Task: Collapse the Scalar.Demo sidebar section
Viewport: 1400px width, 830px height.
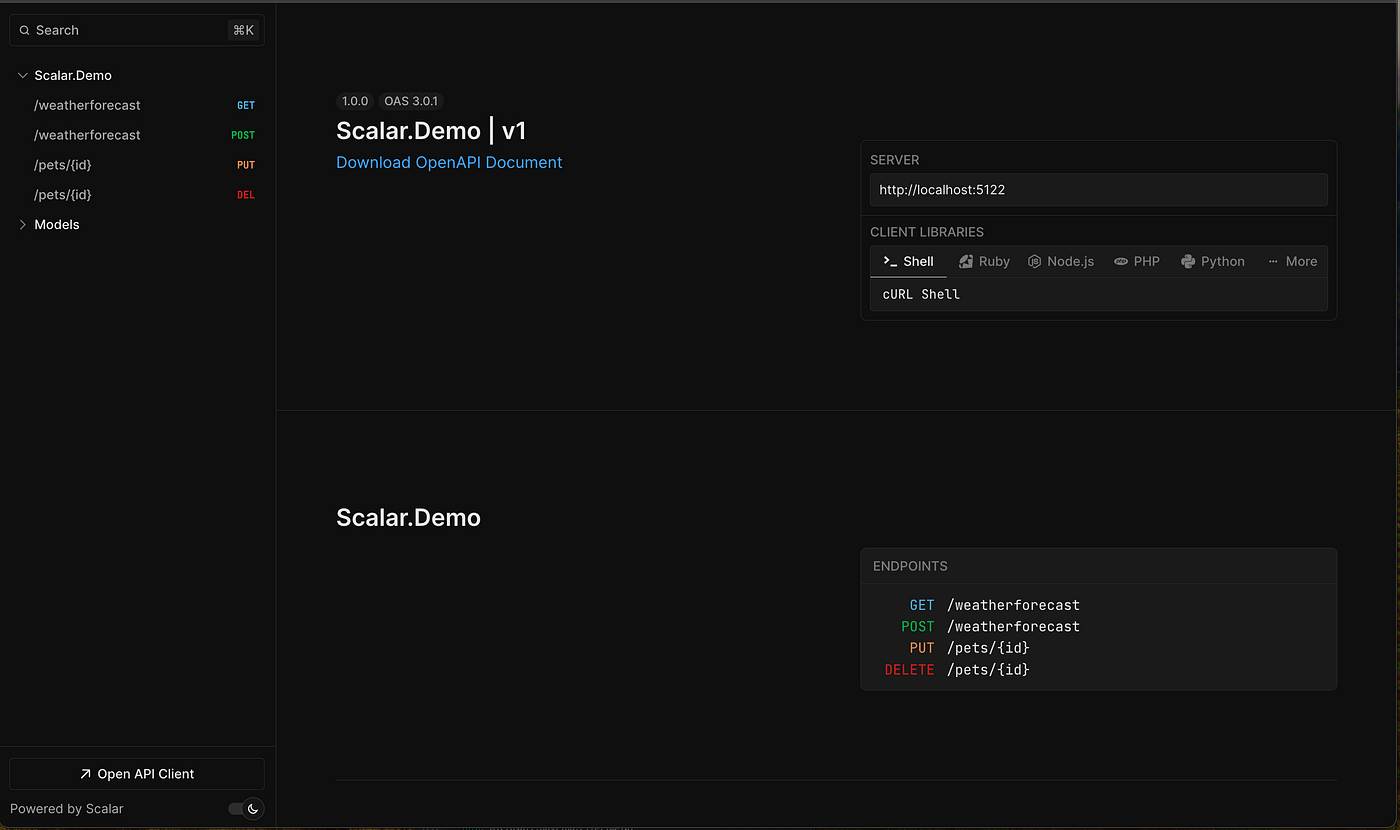Action: (23, 75)
